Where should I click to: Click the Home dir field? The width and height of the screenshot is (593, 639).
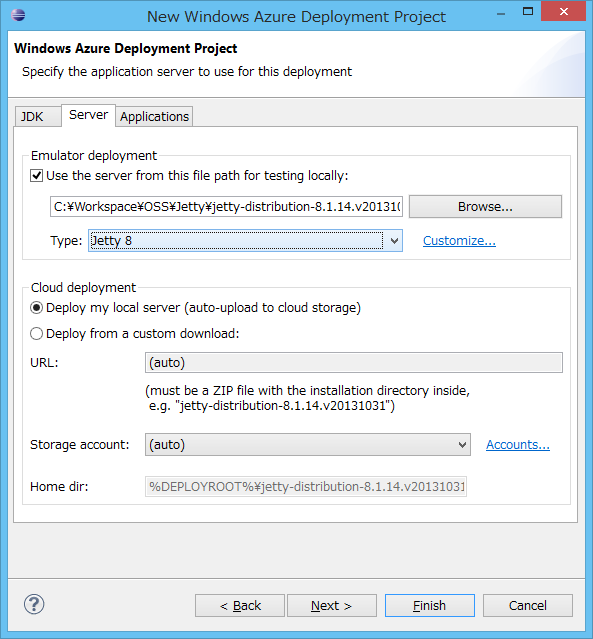tap(306, 487)
